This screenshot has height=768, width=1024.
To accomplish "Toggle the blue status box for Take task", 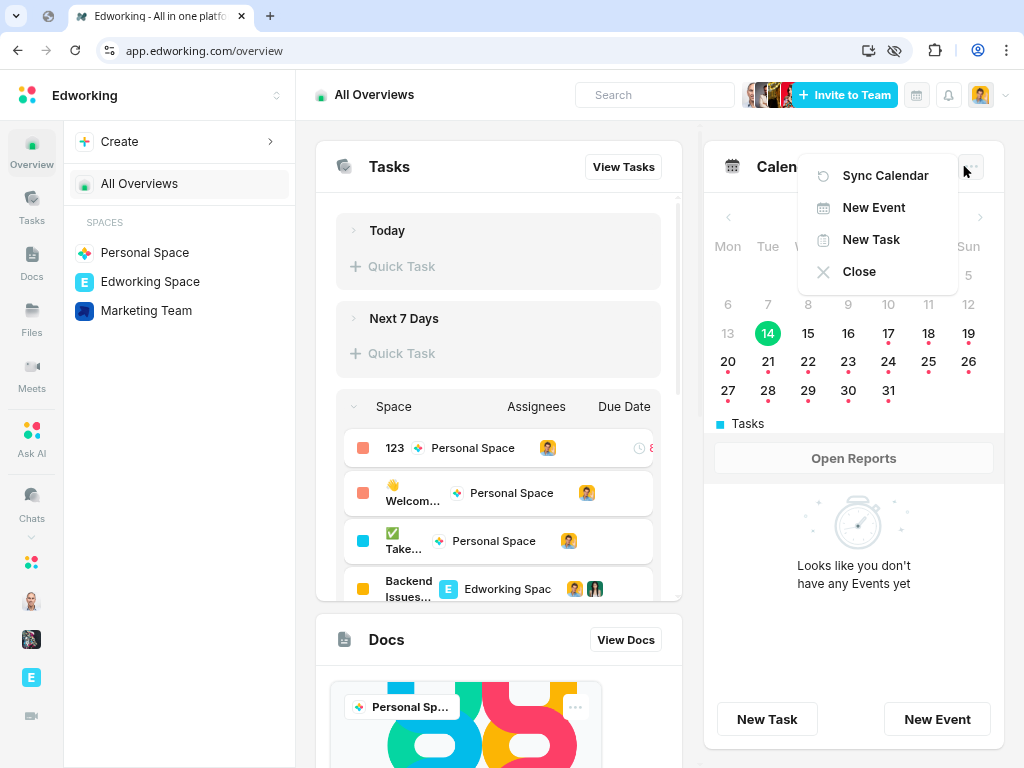I will click(x=363, y=541).
